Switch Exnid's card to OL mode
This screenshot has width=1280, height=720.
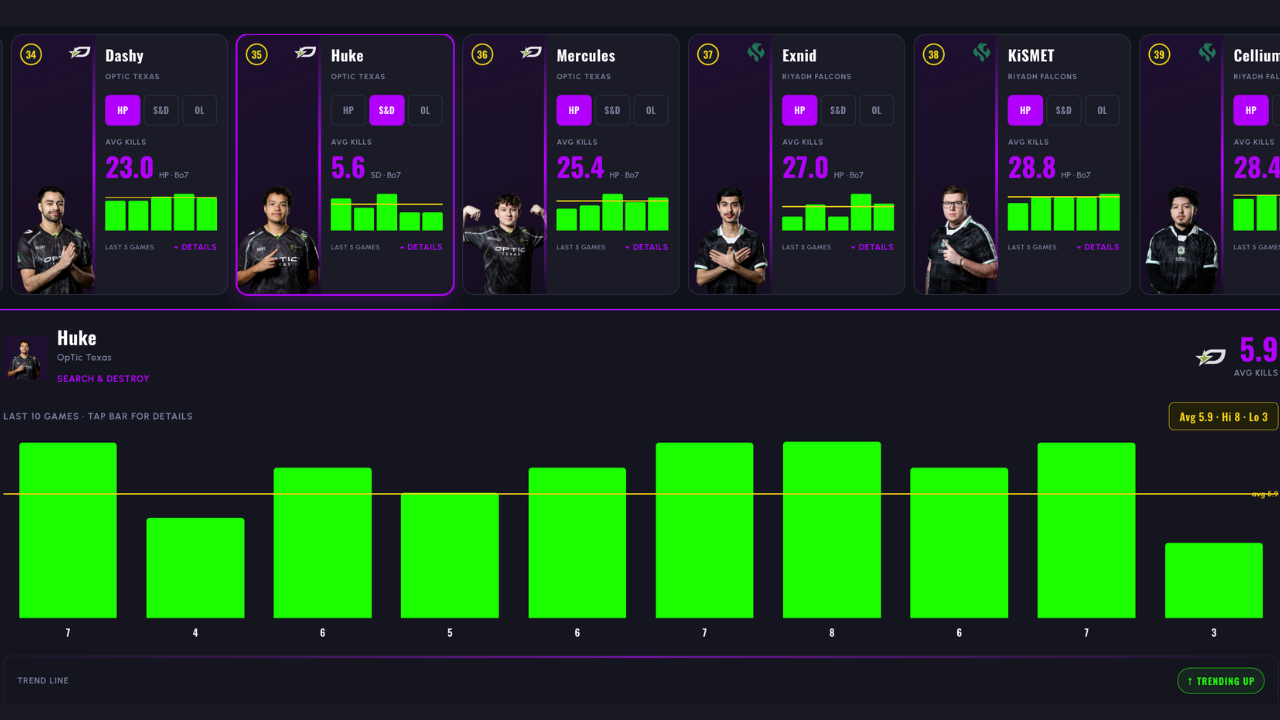tap(877, 110)
